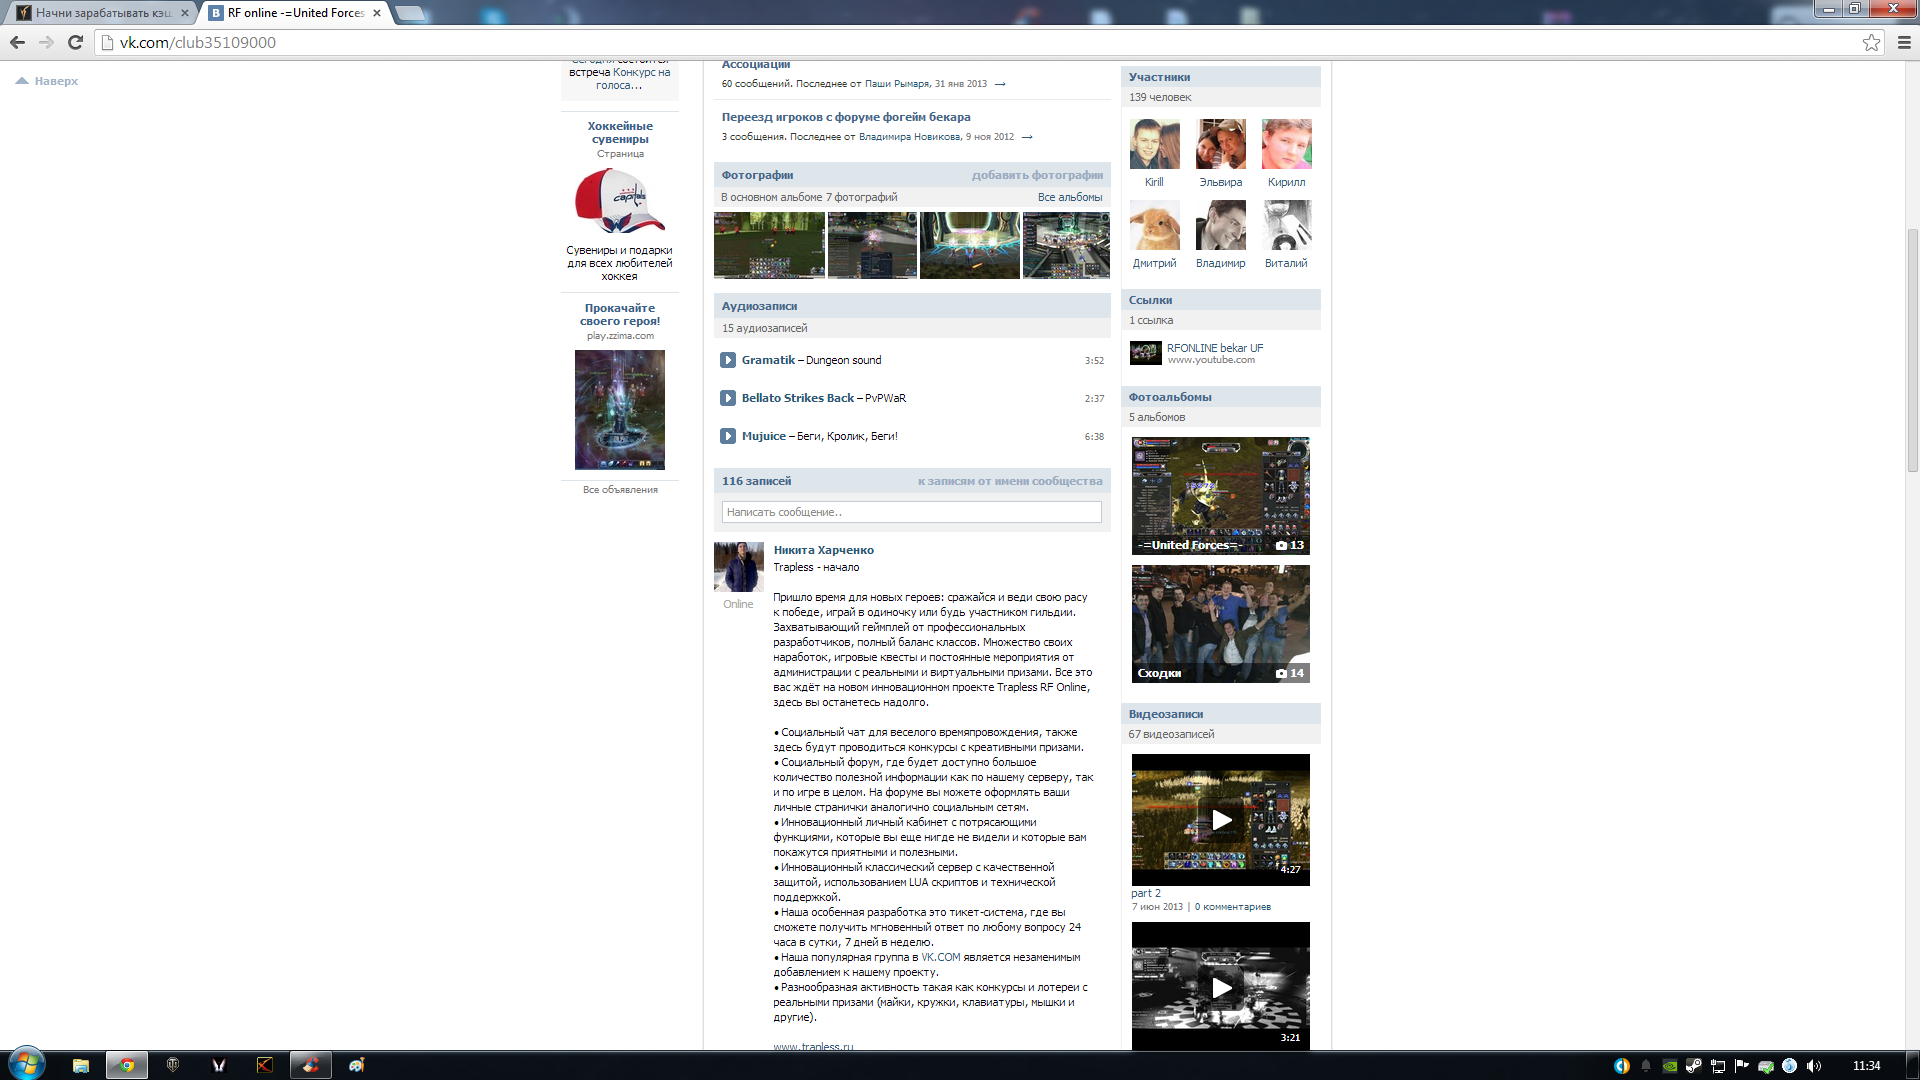Open Виталий's member avatar

[1286, 225]
